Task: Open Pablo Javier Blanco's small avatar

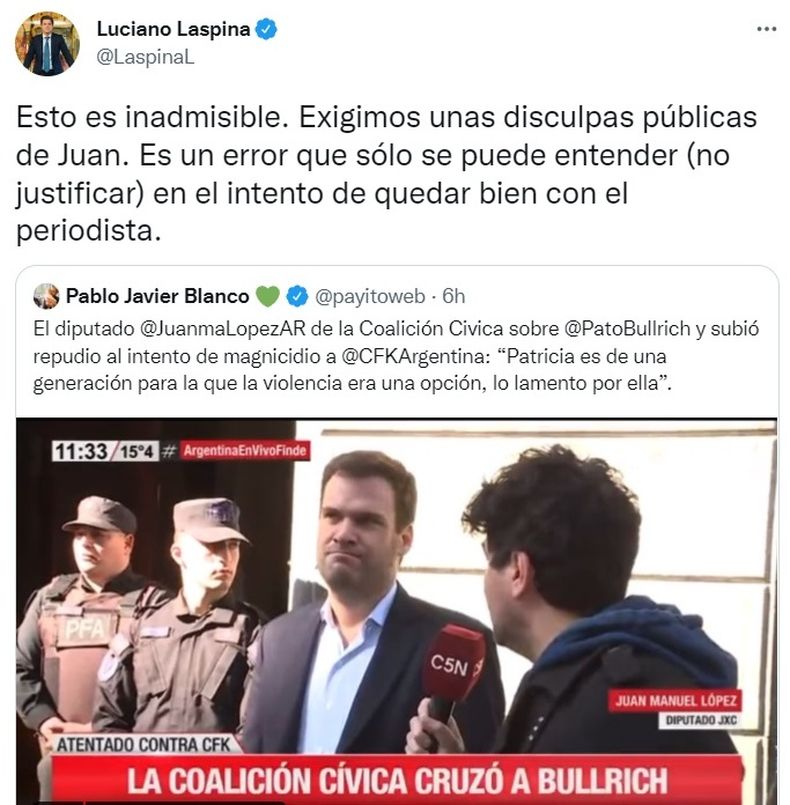Action: coord(46,296)
